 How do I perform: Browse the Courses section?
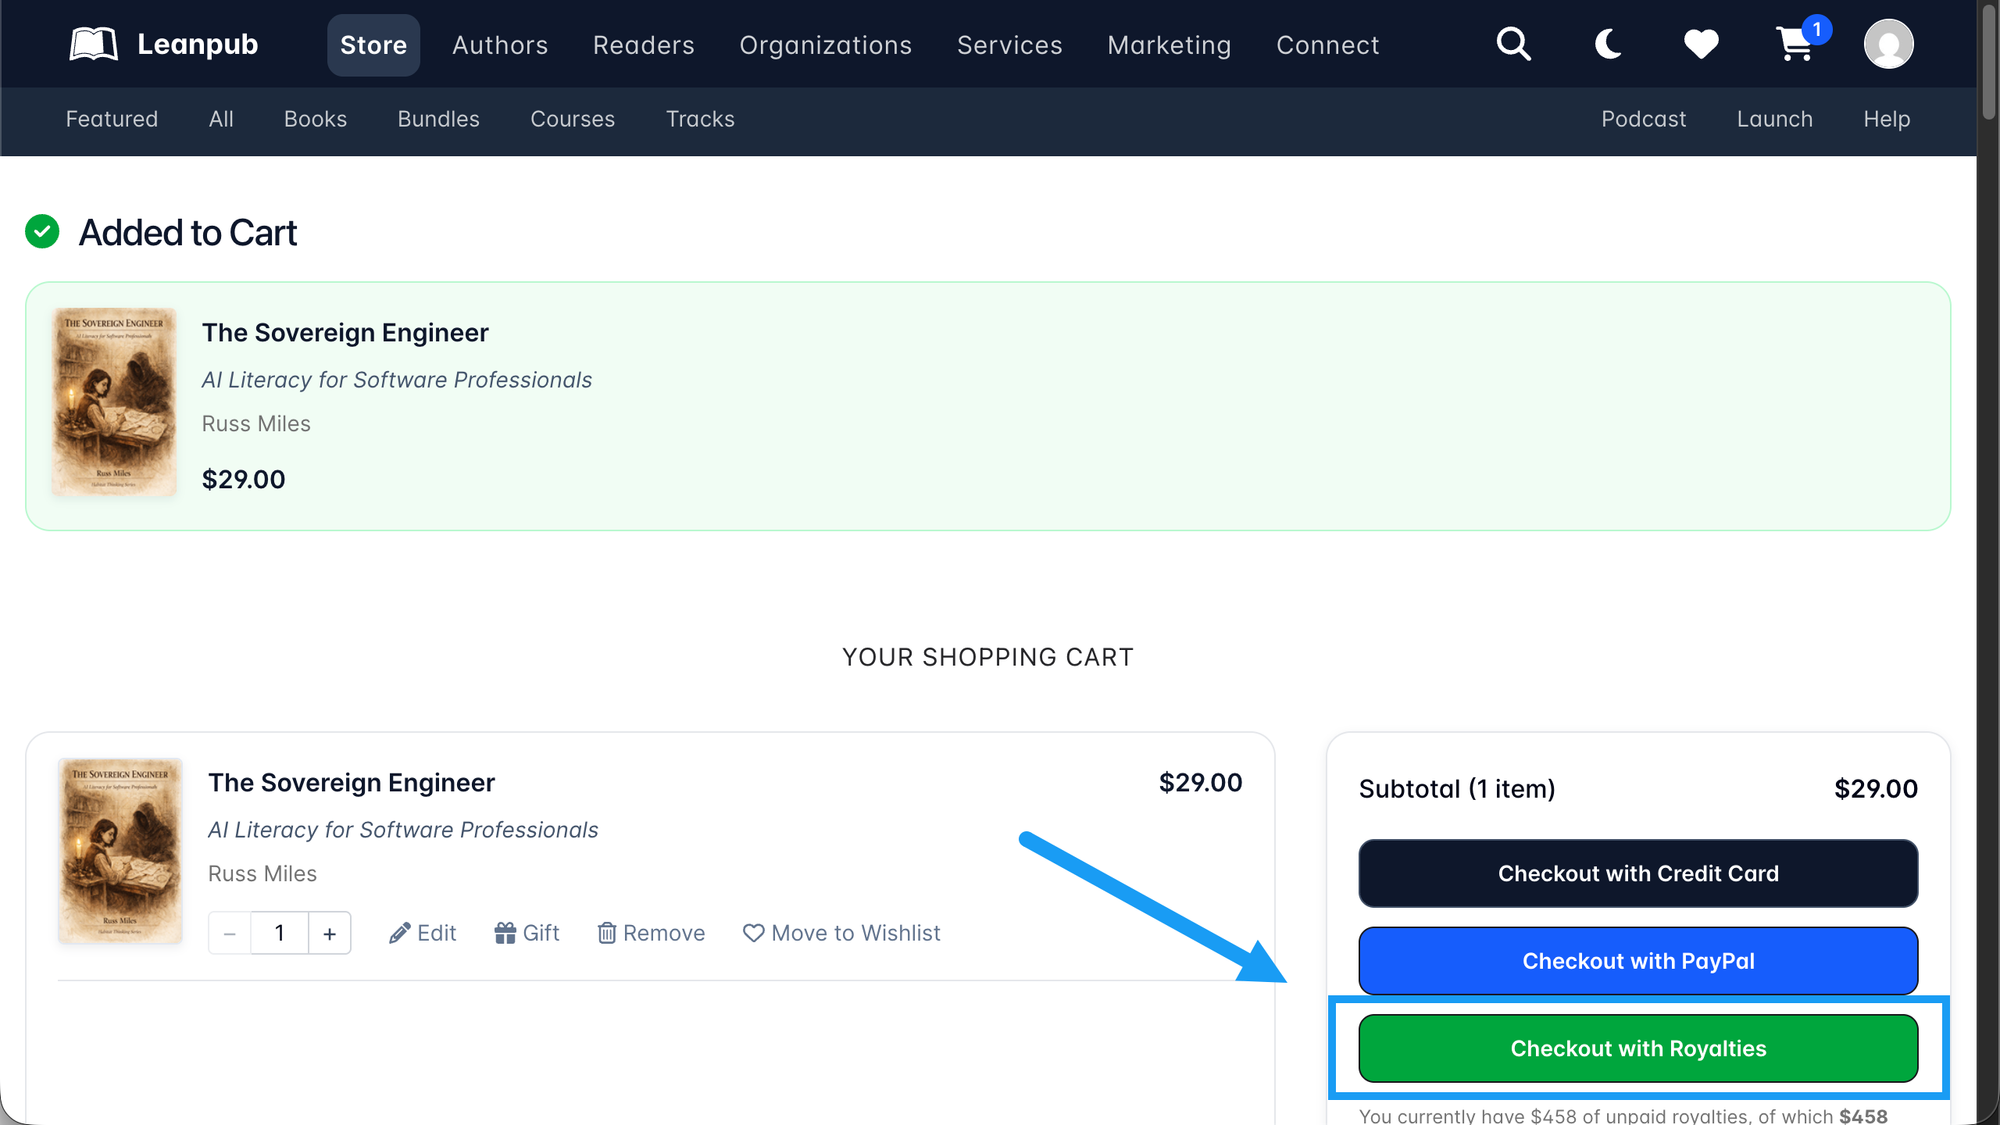pos(572,119)
